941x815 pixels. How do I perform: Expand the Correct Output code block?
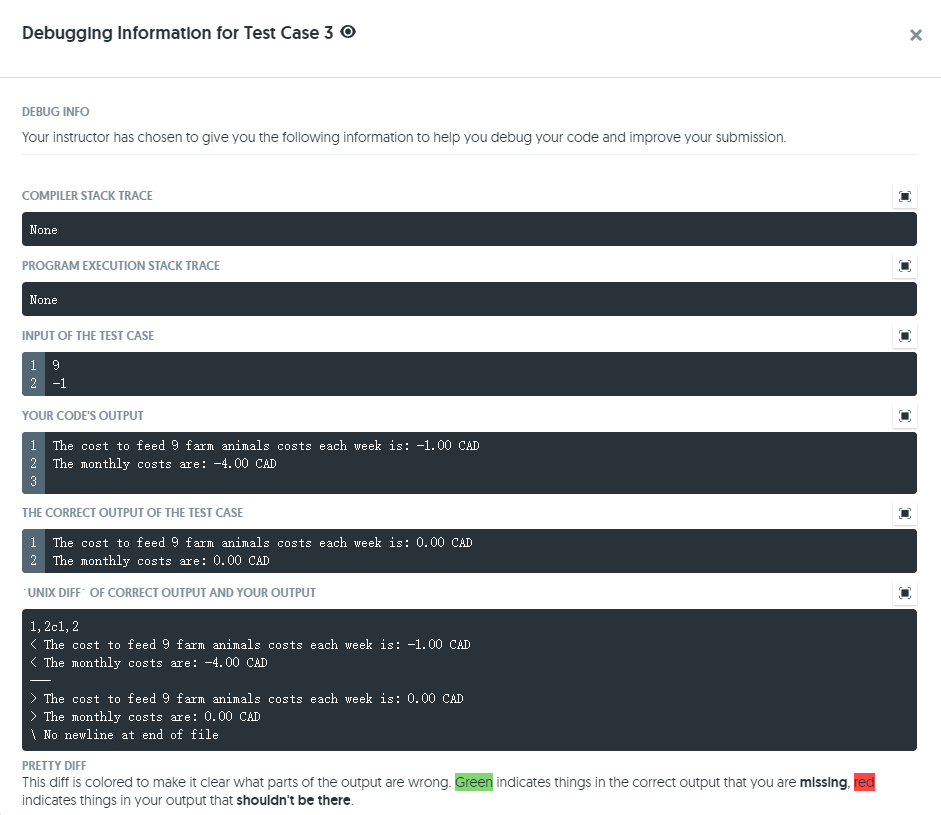[904, 513]
